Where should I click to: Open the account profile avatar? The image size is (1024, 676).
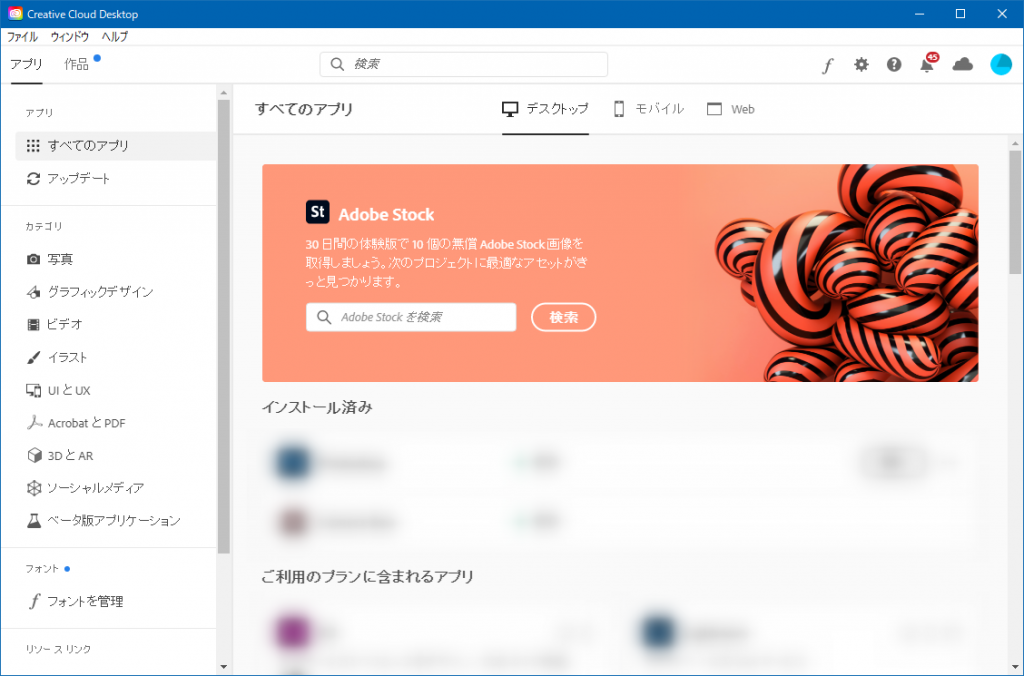click(x=1000, y=64)
